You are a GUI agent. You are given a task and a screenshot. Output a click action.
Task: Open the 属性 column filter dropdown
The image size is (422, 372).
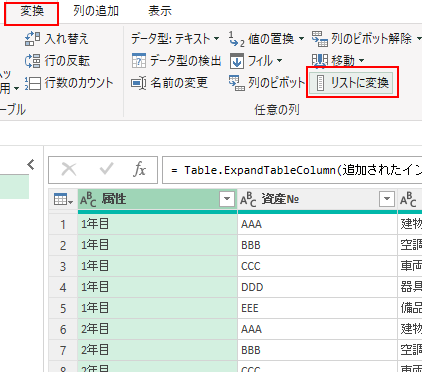point(227,199)
